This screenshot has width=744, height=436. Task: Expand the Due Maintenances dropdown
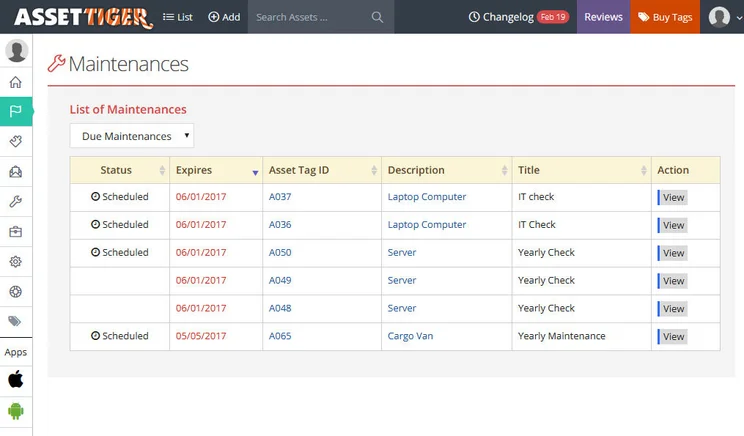132,136
